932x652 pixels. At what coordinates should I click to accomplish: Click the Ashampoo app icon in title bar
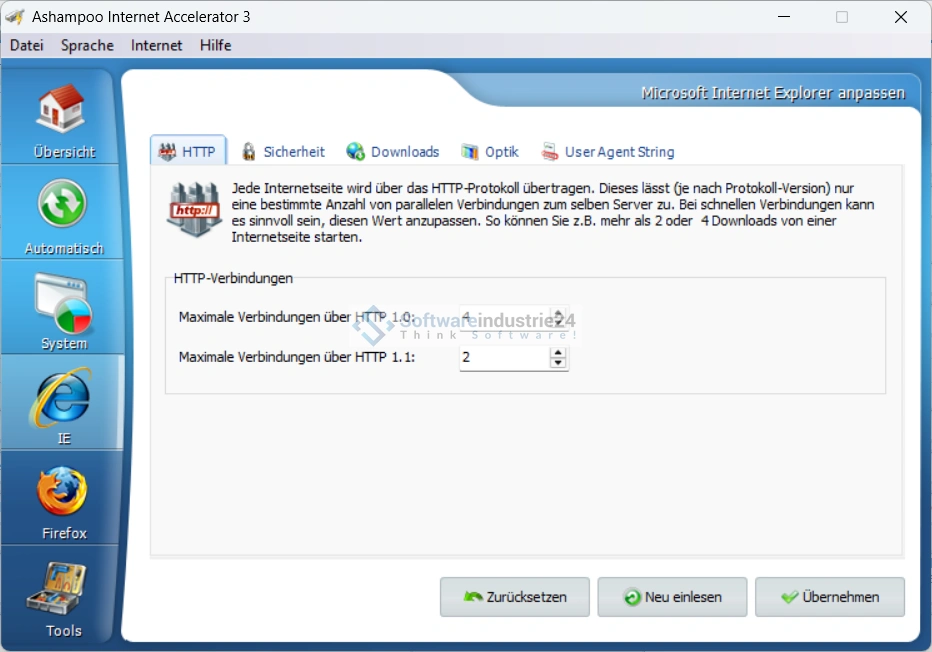[x=15, y=17]
